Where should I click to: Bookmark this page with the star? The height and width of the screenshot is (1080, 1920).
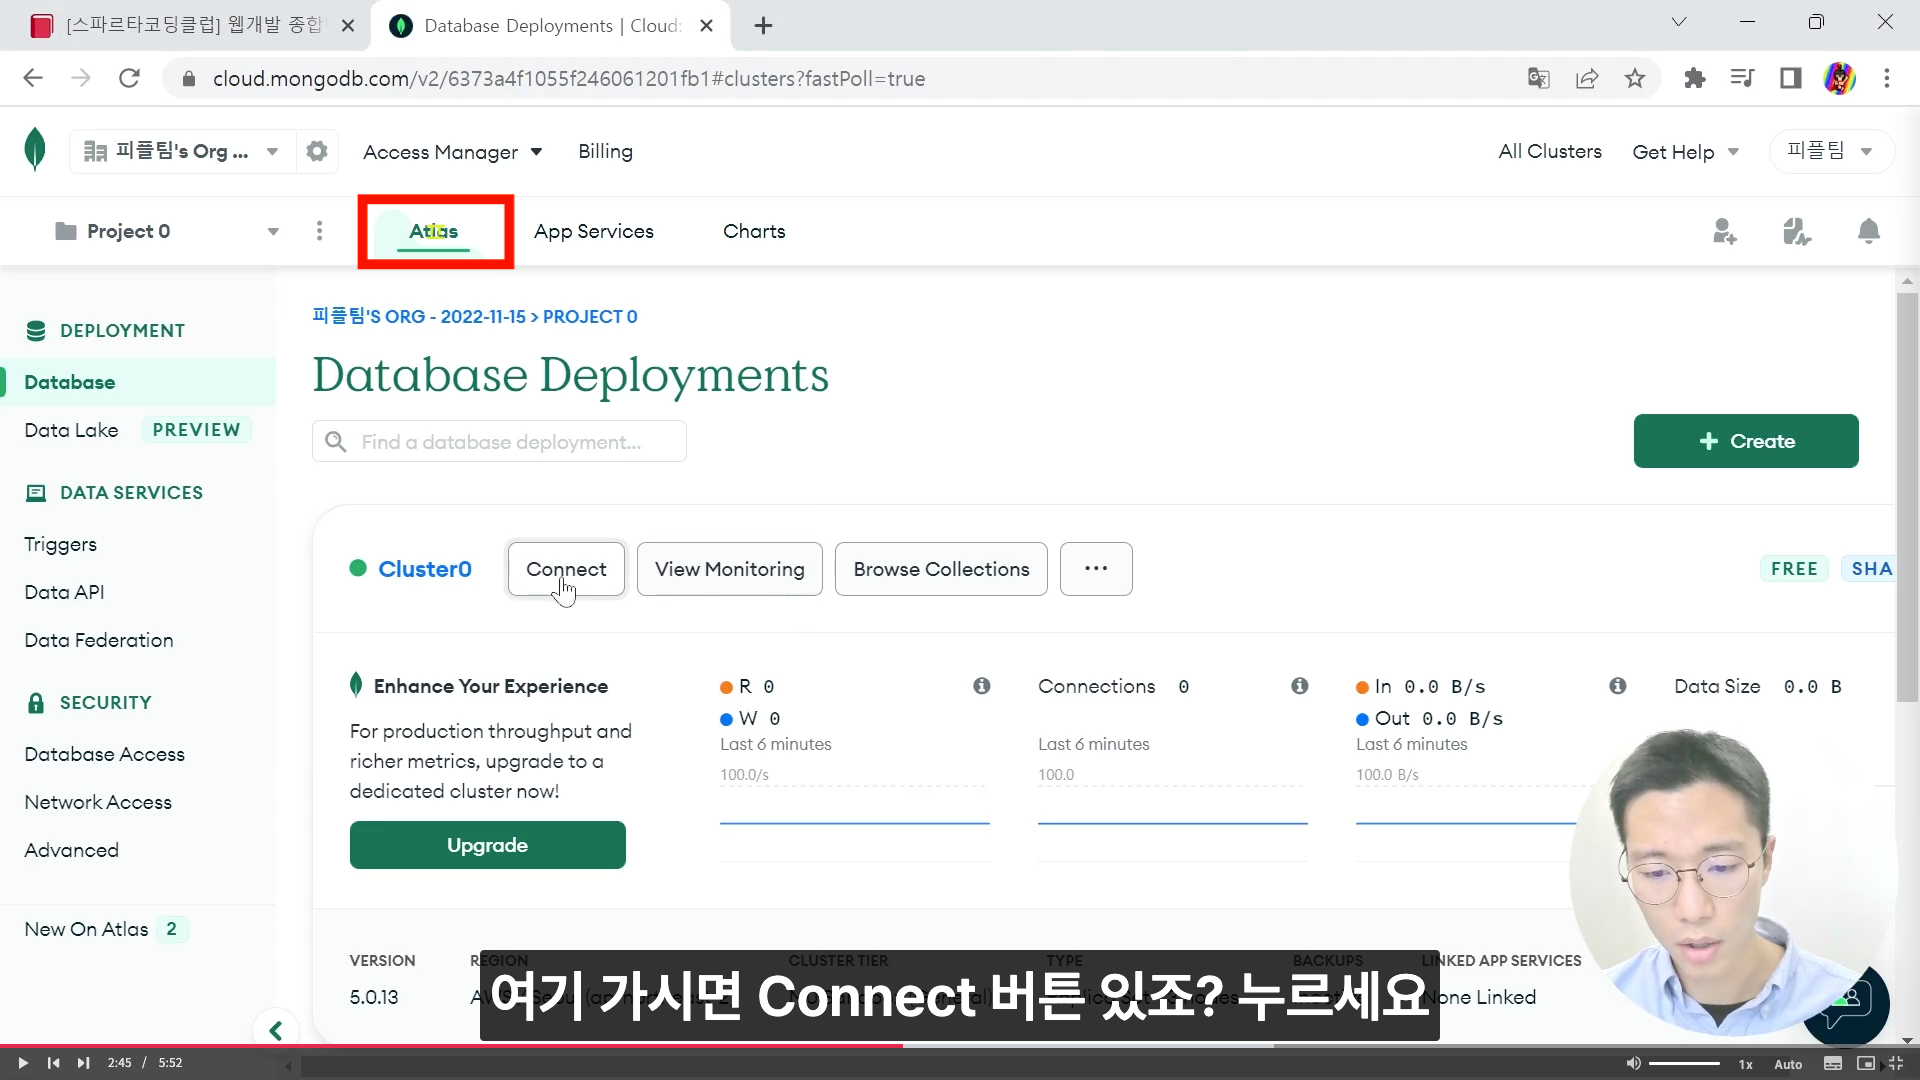click(x=1635, y=78)
